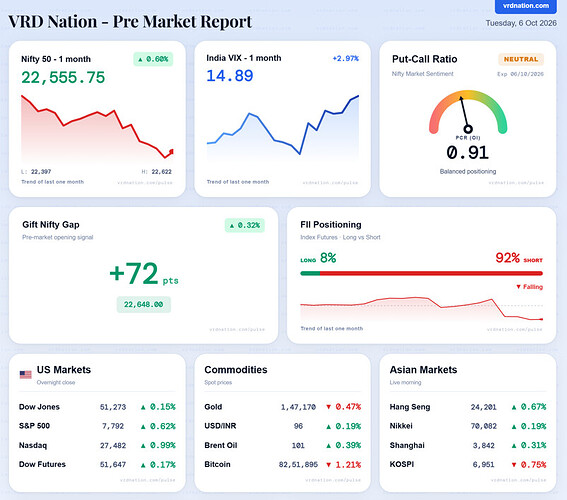Click the FII Positioning trend chart

point(422,309)
